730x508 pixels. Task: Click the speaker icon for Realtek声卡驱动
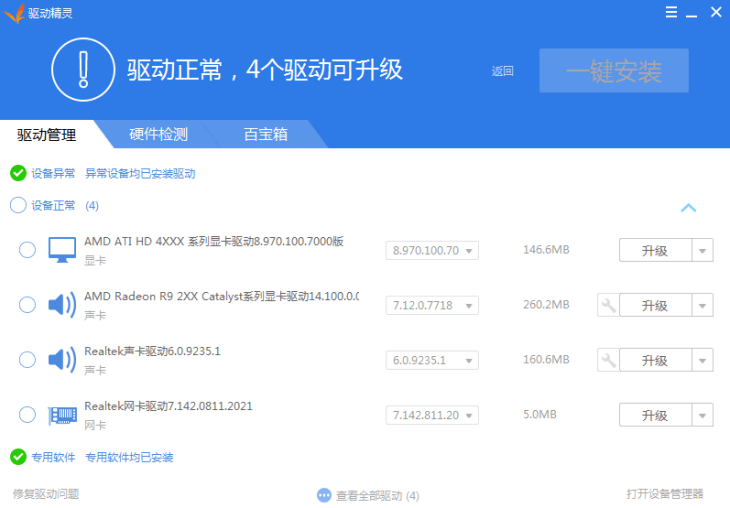pyautogui.click(x=62, y=360)
